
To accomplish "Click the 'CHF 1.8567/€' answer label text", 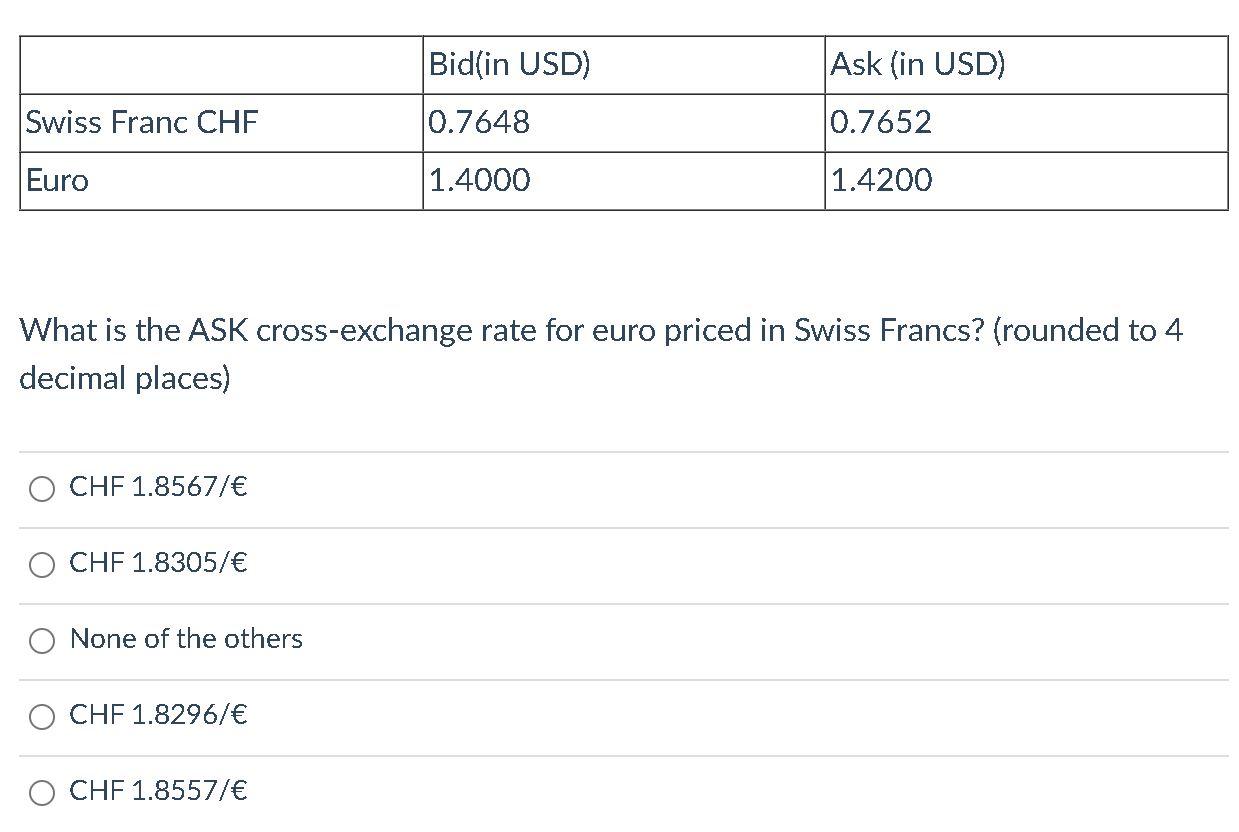I will 159,487.
